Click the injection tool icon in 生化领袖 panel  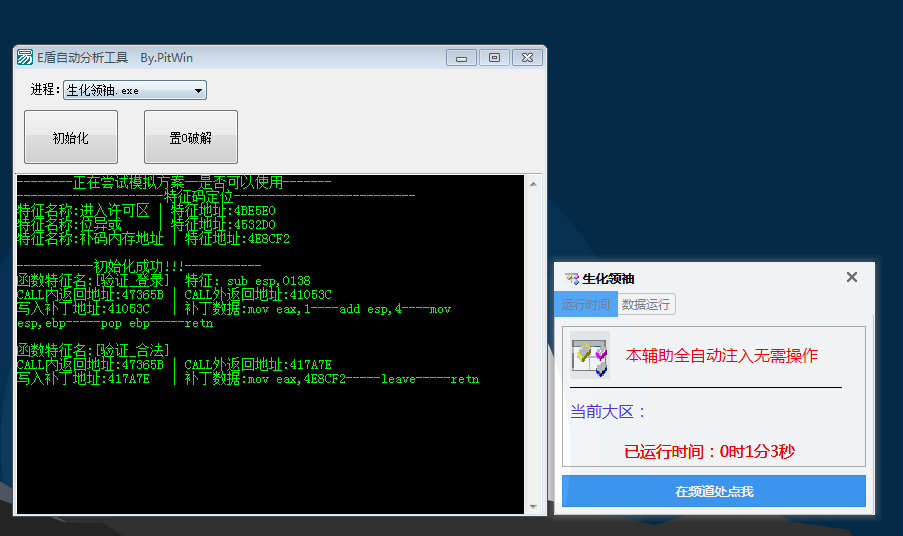(590, 355)
